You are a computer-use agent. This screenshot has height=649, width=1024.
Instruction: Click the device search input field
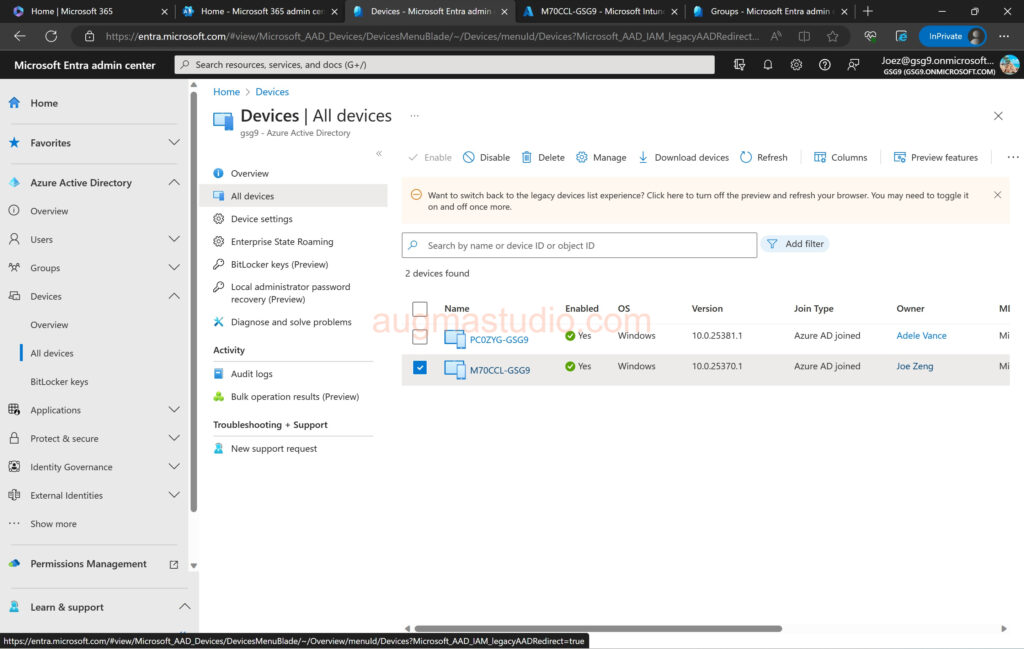pyautogui.click(x=585, y=245)
